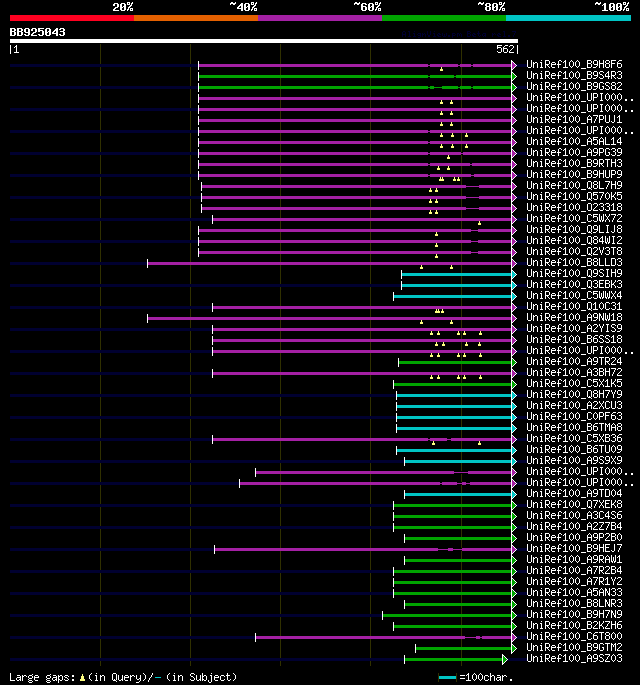Click the UniRef100_B2KZH6 entry
640x685 pixels.
[574, 626]
